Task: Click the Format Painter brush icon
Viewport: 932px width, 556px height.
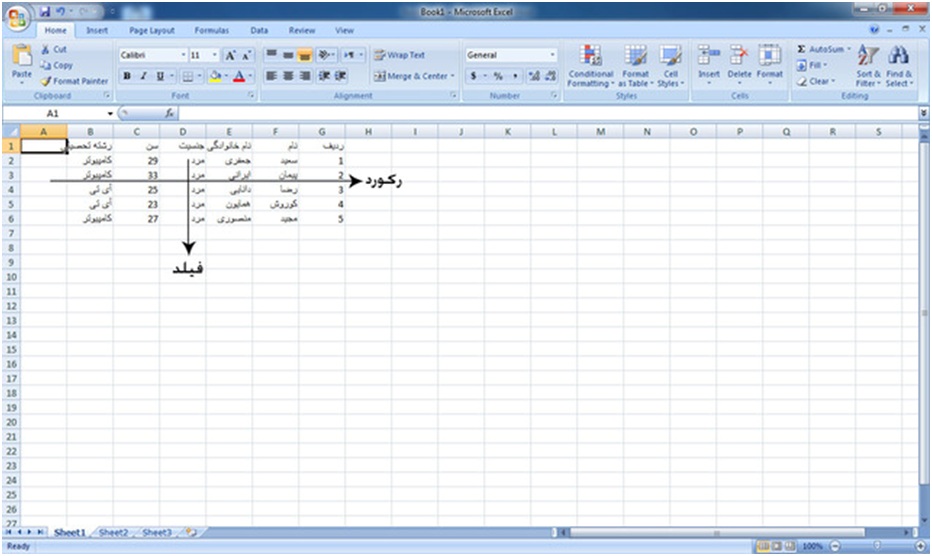Action: 47,81
